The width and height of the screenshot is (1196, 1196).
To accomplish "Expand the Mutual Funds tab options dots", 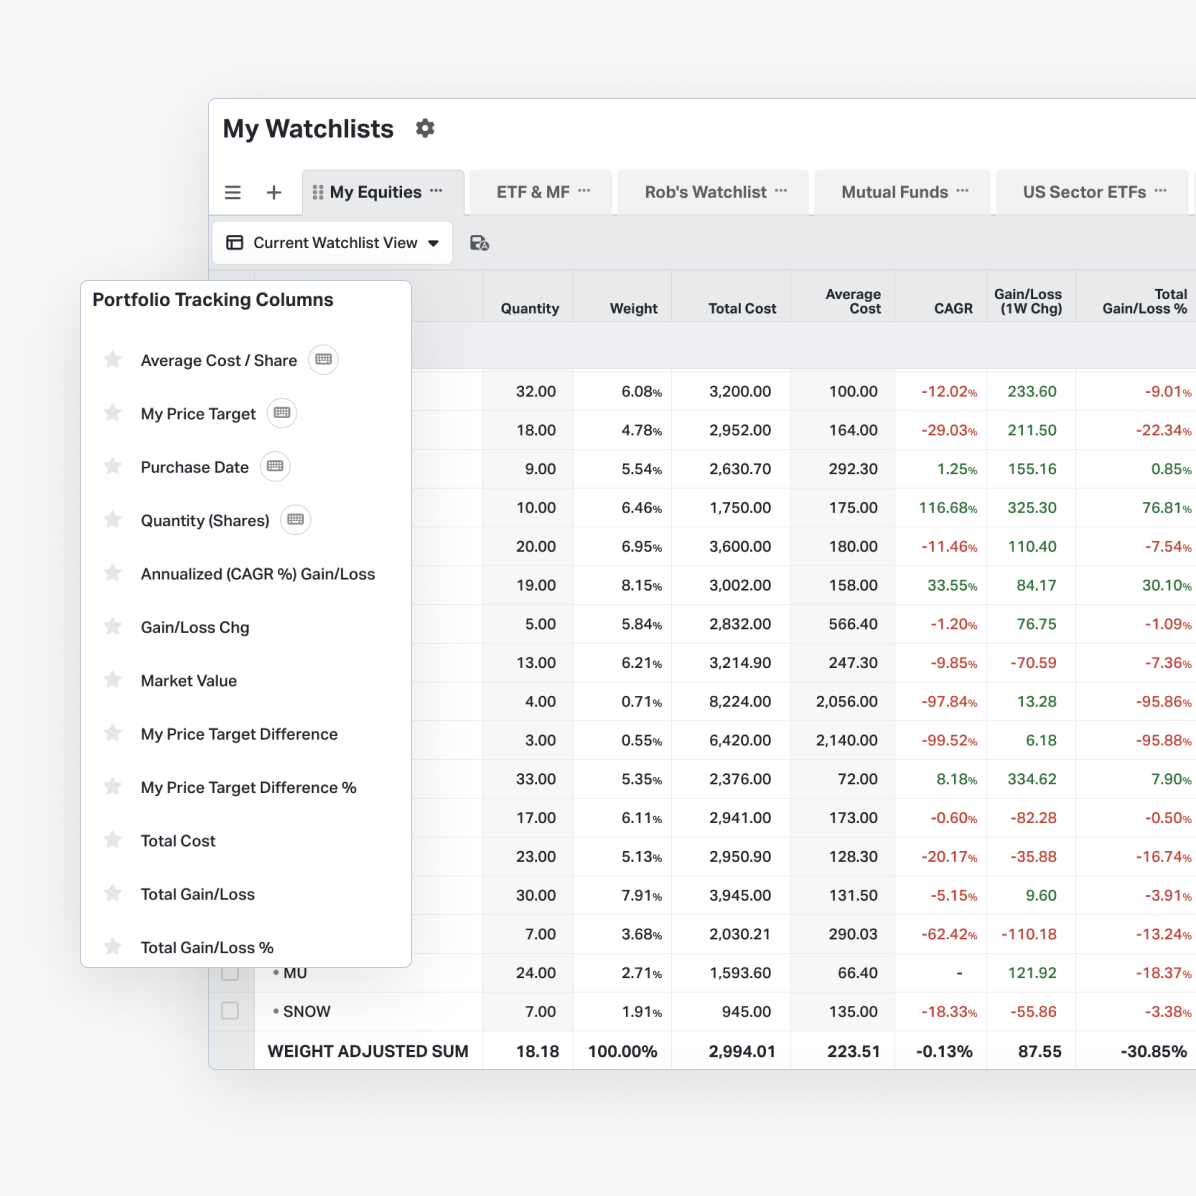I will (x=962, y=191).
